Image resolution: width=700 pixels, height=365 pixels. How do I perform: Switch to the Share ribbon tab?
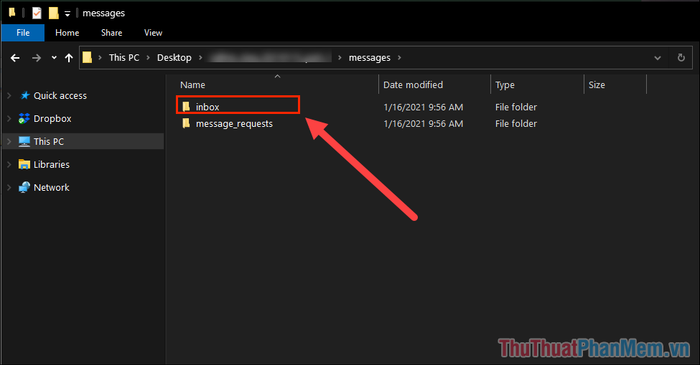[112, 33]
